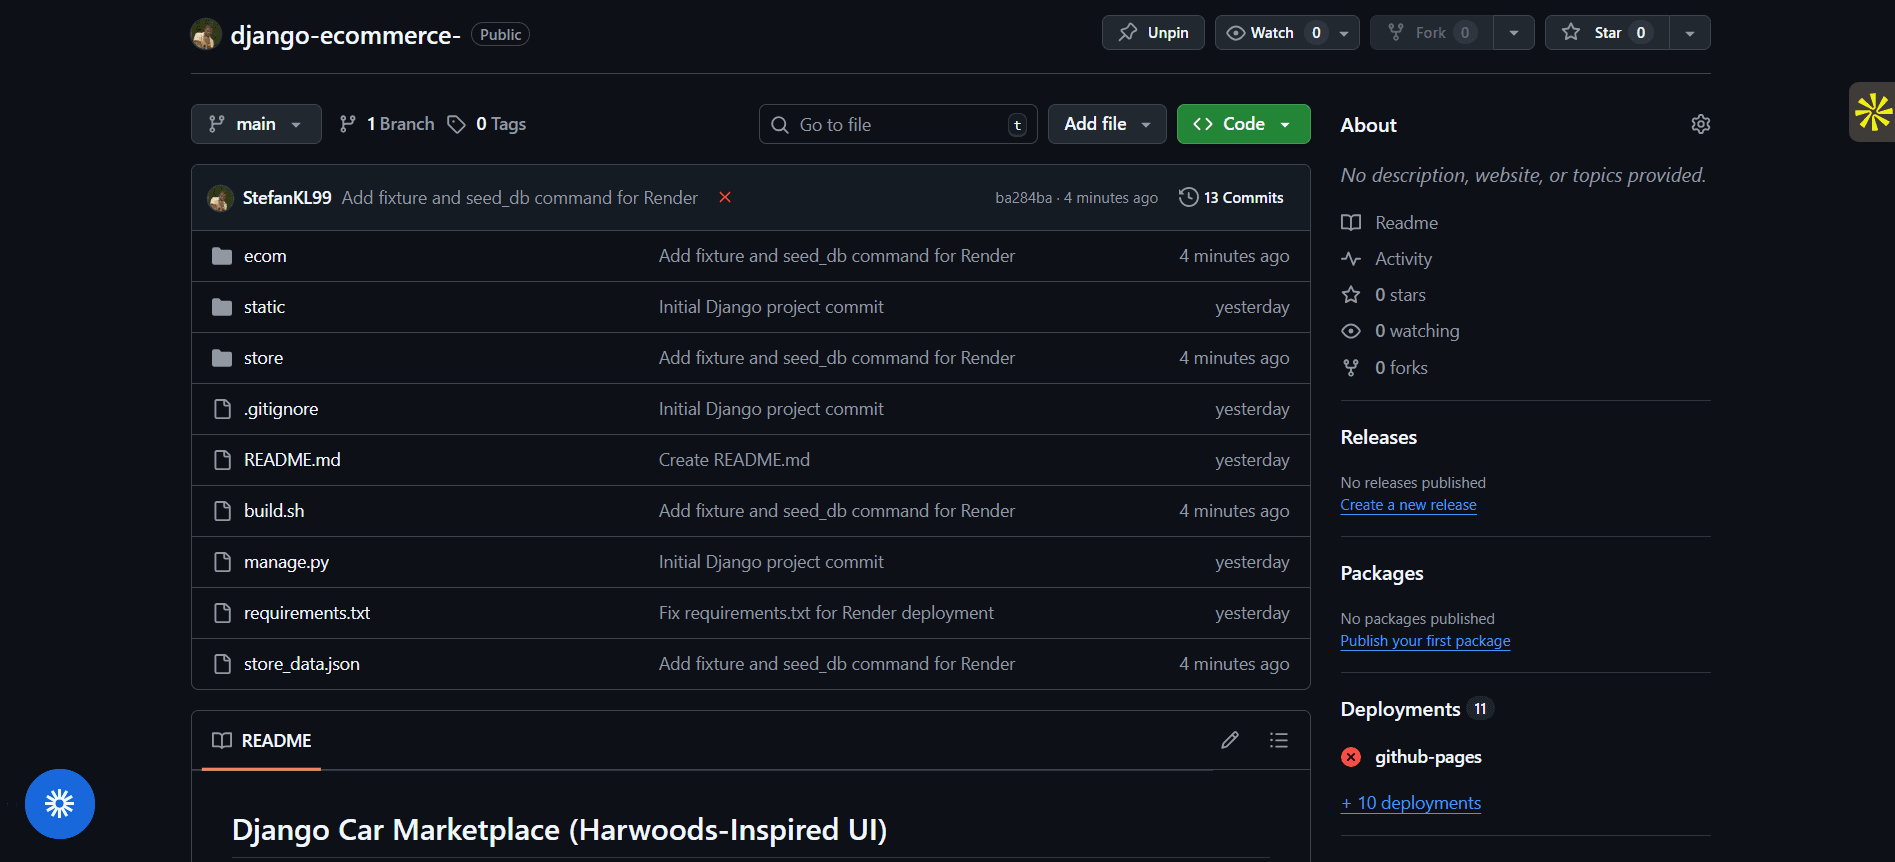This screenshot has height=862, width=1895.
Task: Click the fork icon next to 0 forks
Action: (x=1351, y=368)
